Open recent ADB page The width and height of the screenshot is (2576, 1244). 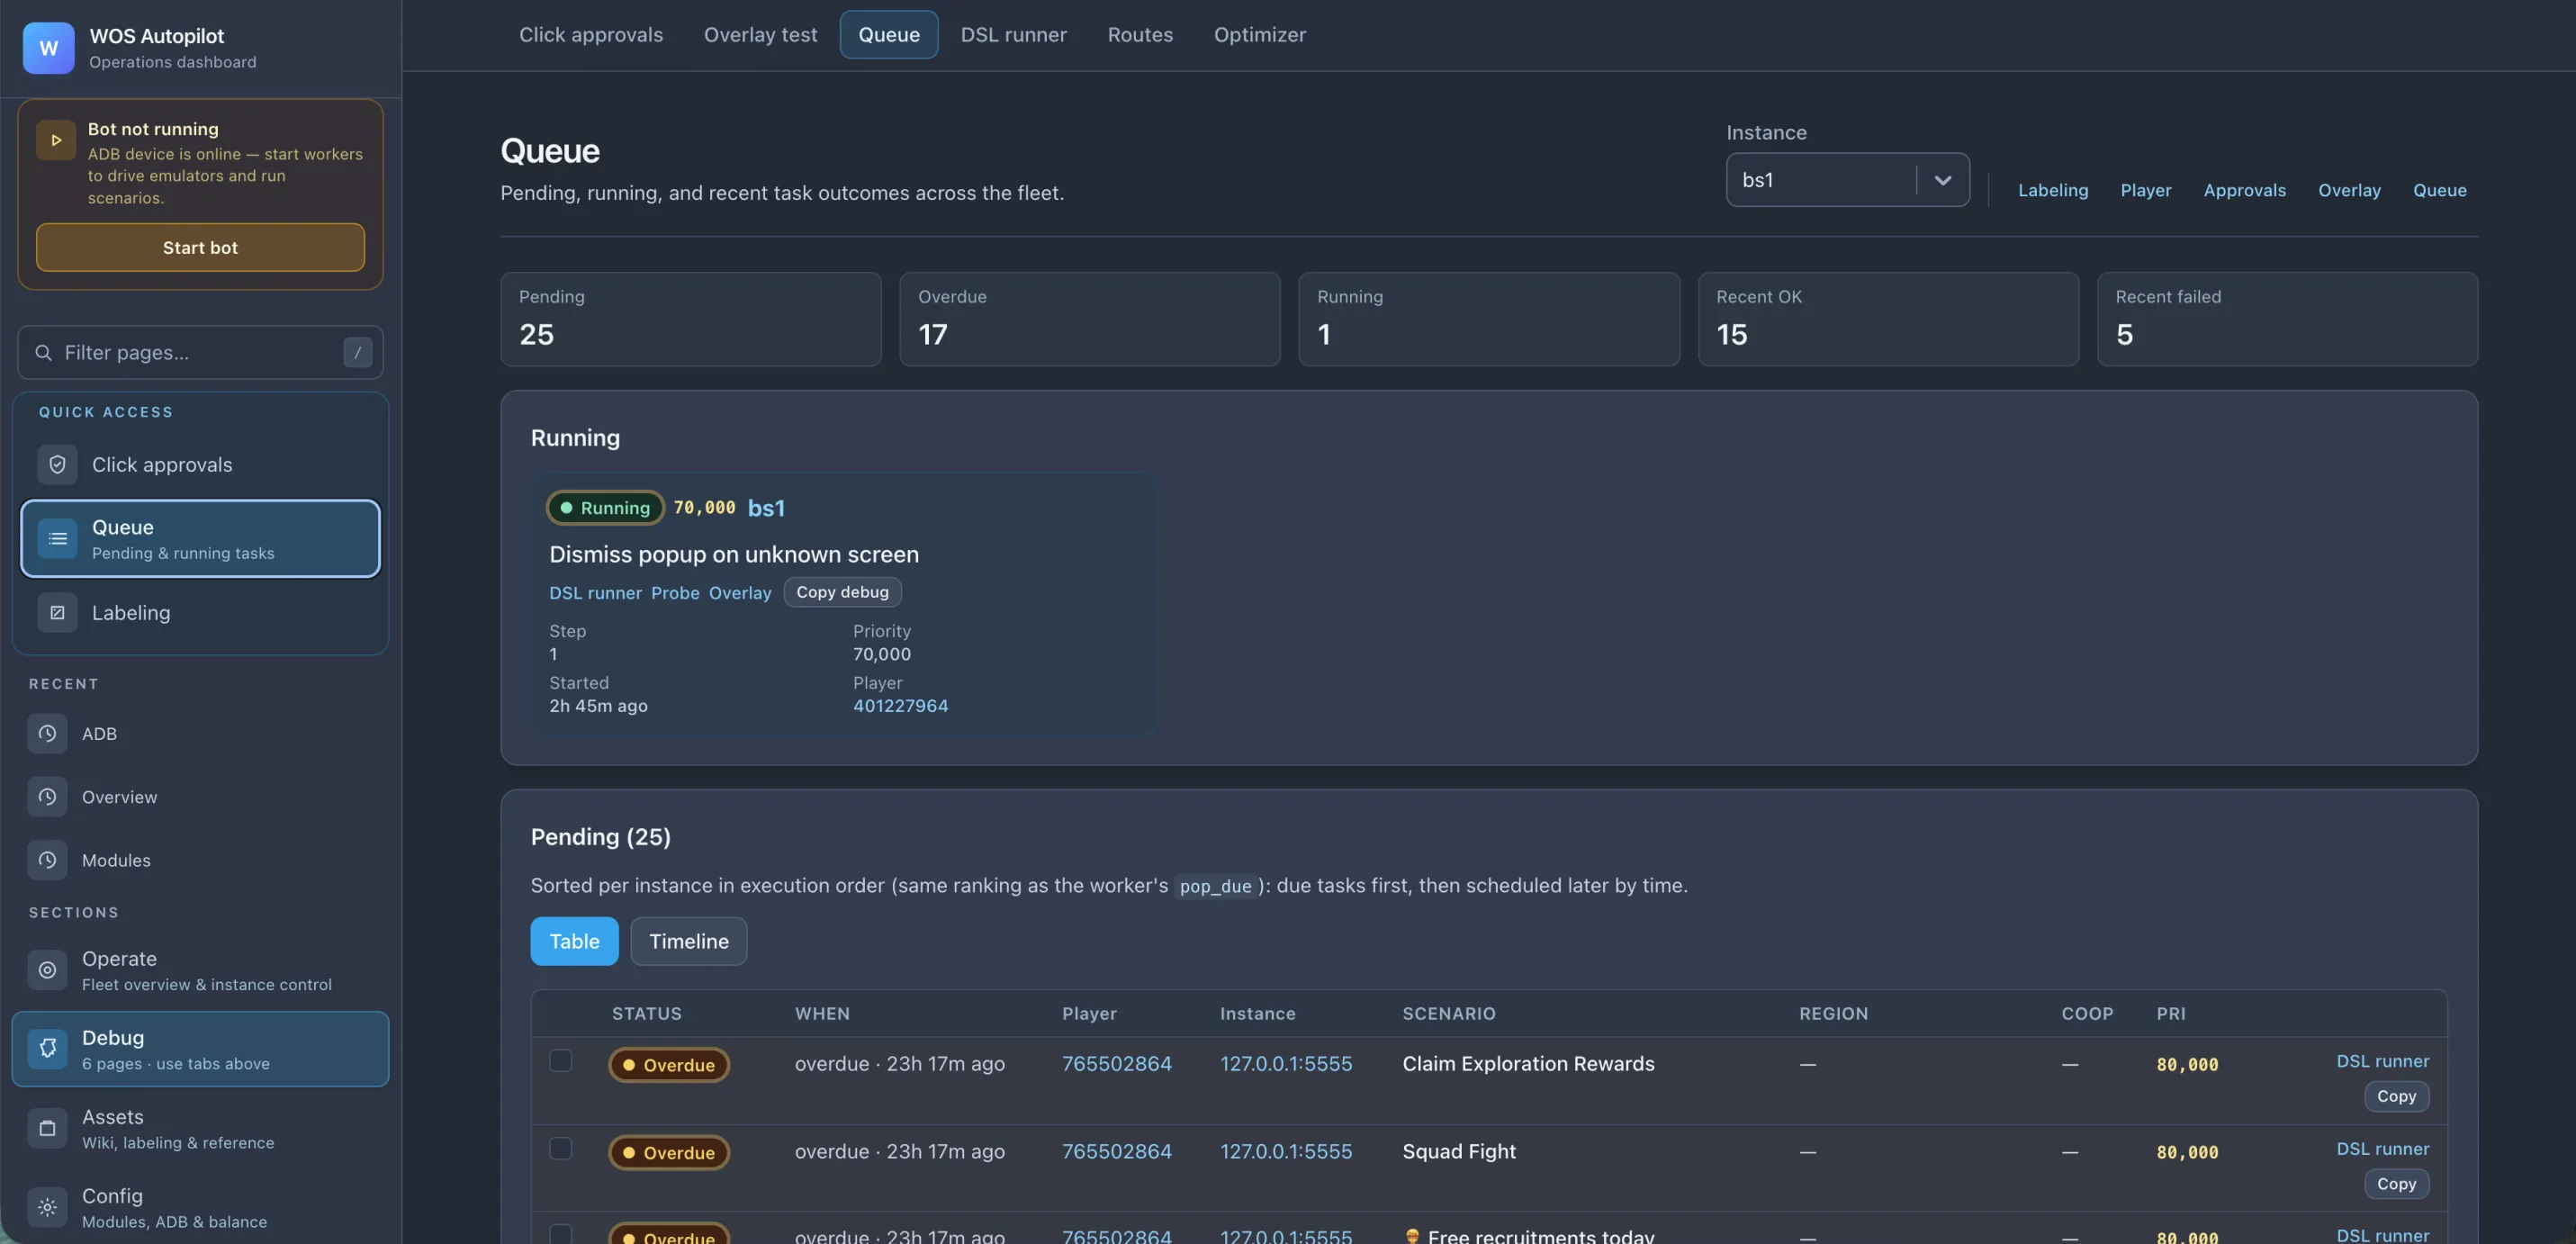[x=200, y=734]
